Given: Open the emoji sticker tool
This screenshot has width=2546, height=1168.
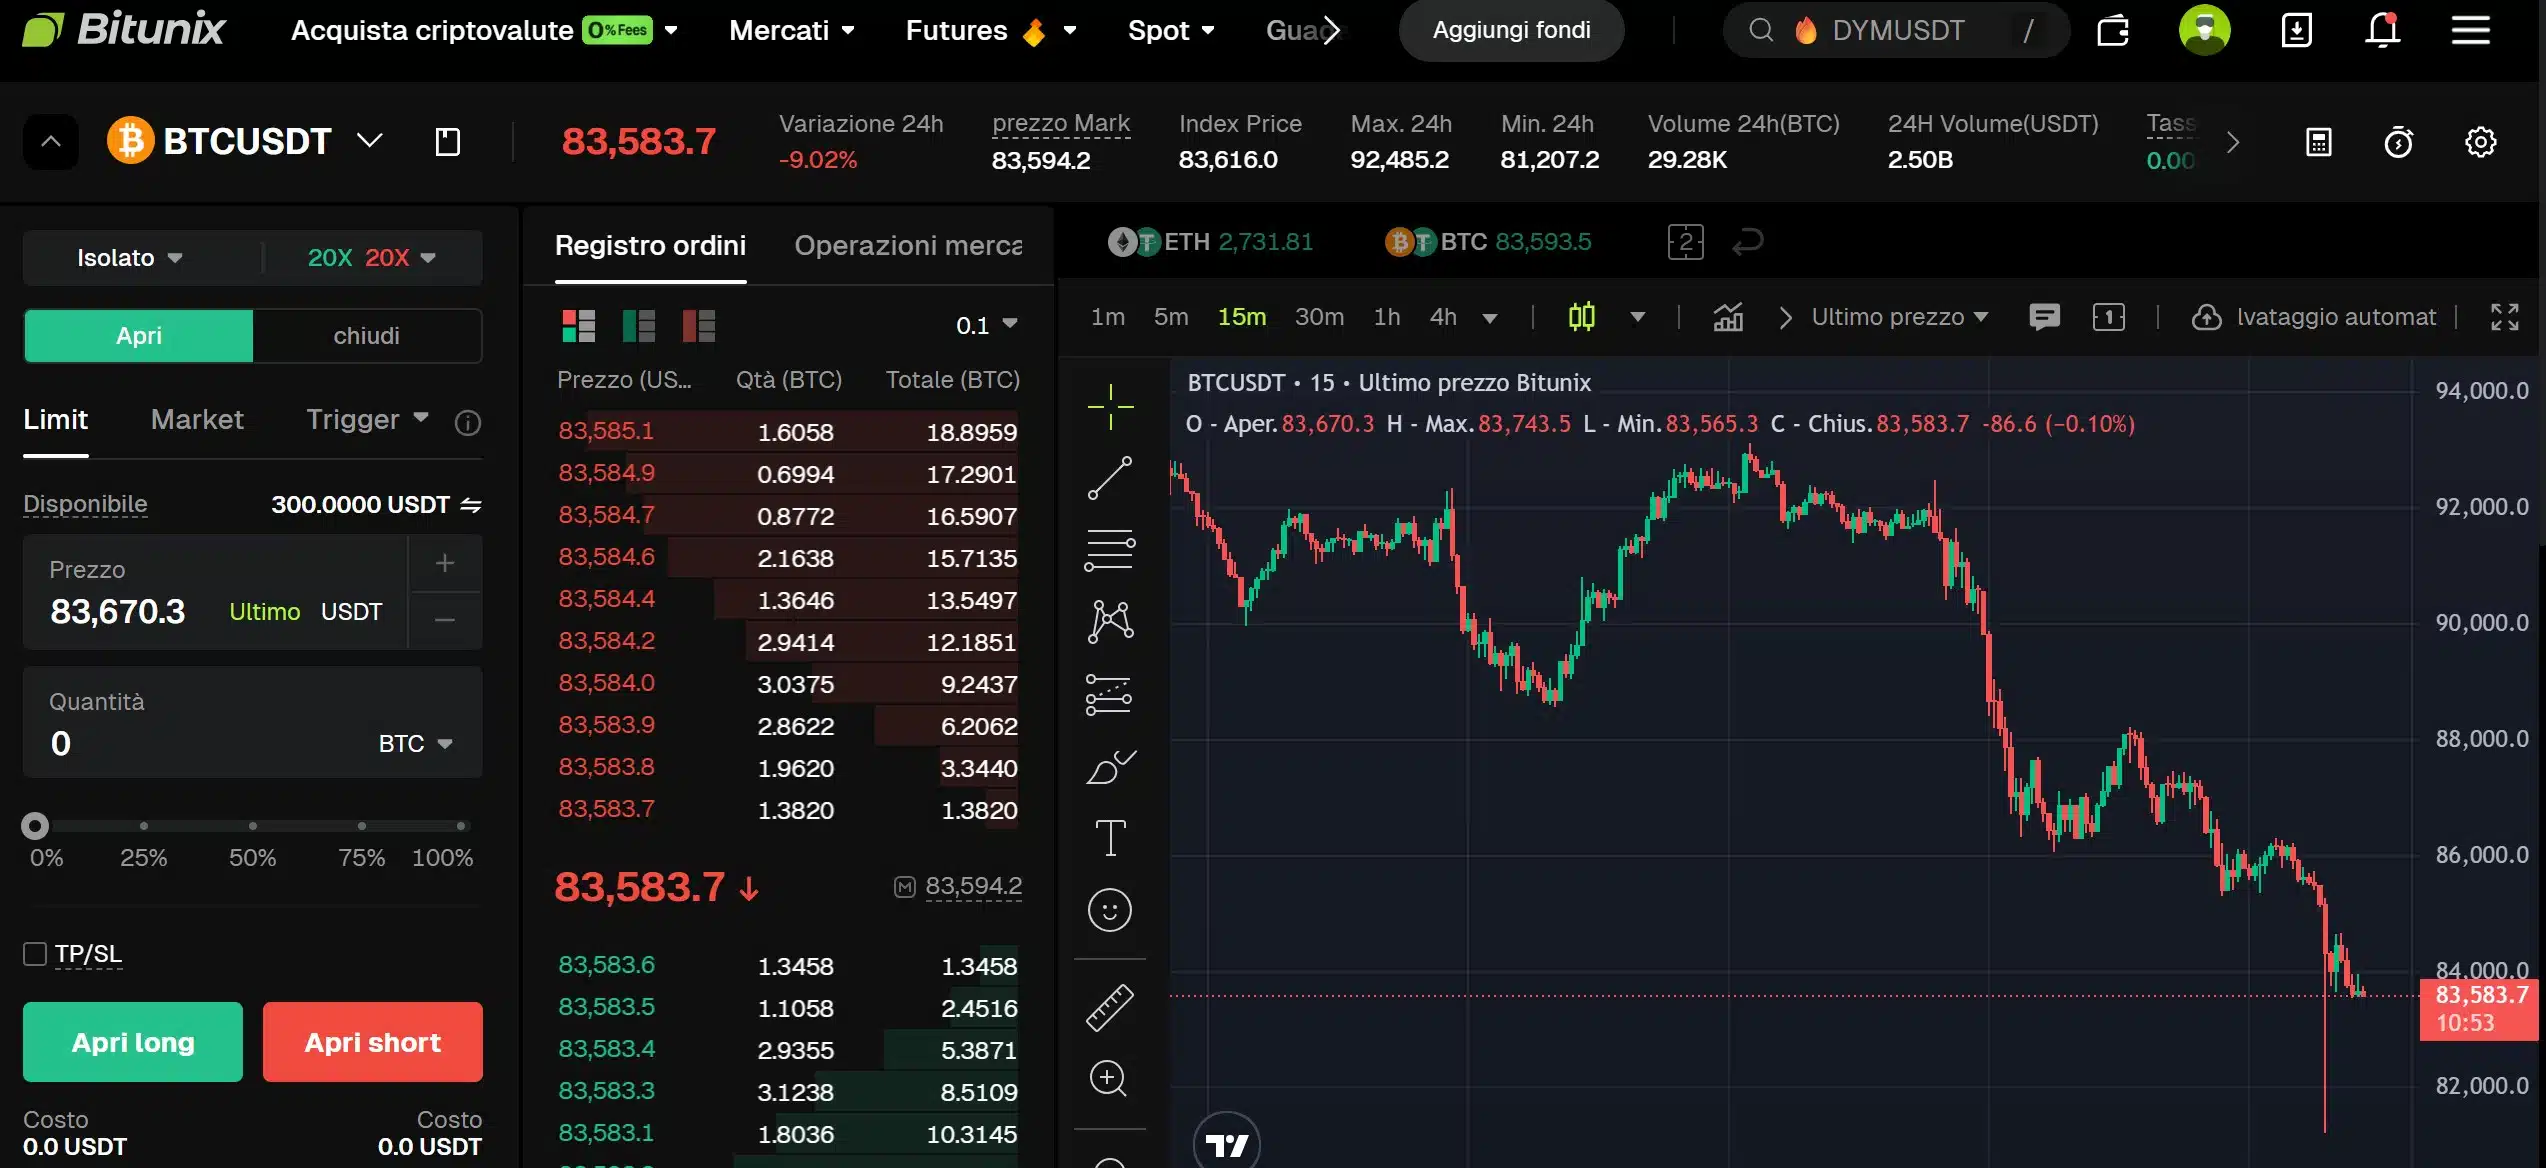Looking at the screenshot, I should point(1109,910).
